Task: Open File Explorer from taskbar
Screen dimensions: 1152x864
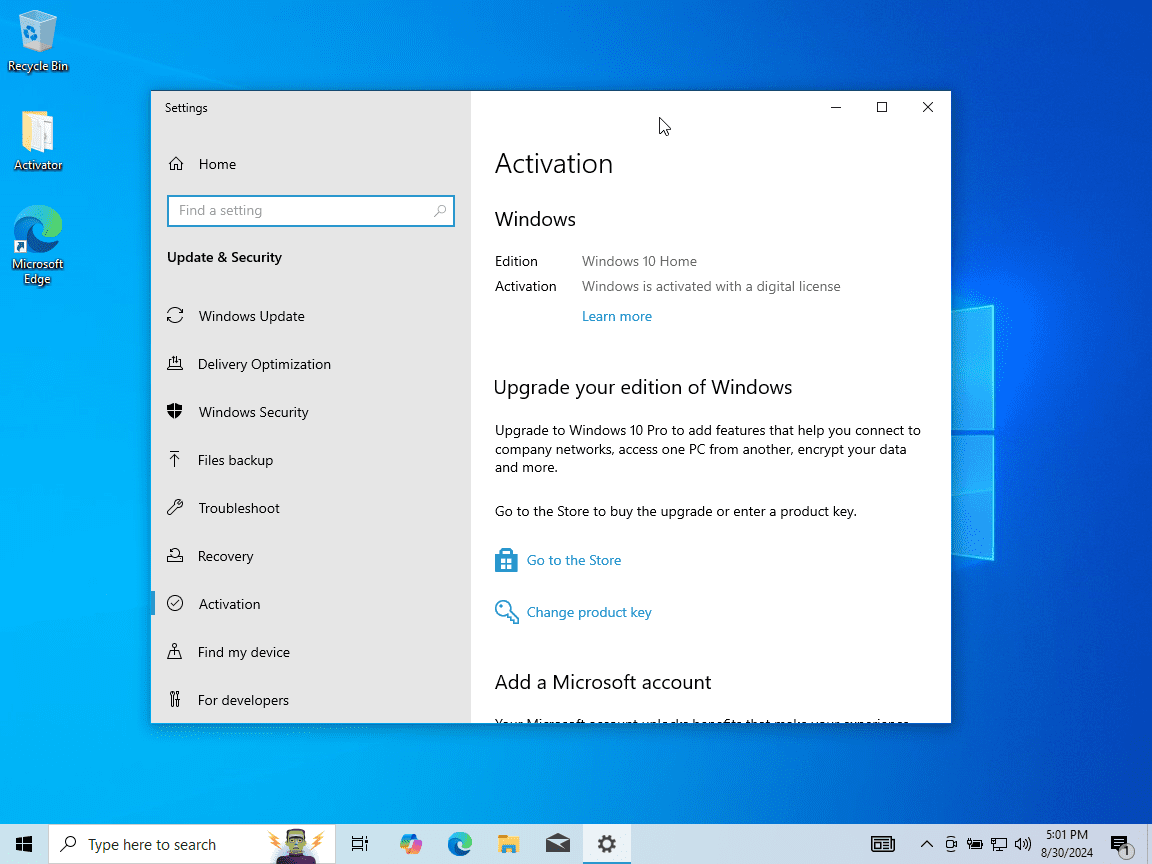Action: [x=508, y=844]
